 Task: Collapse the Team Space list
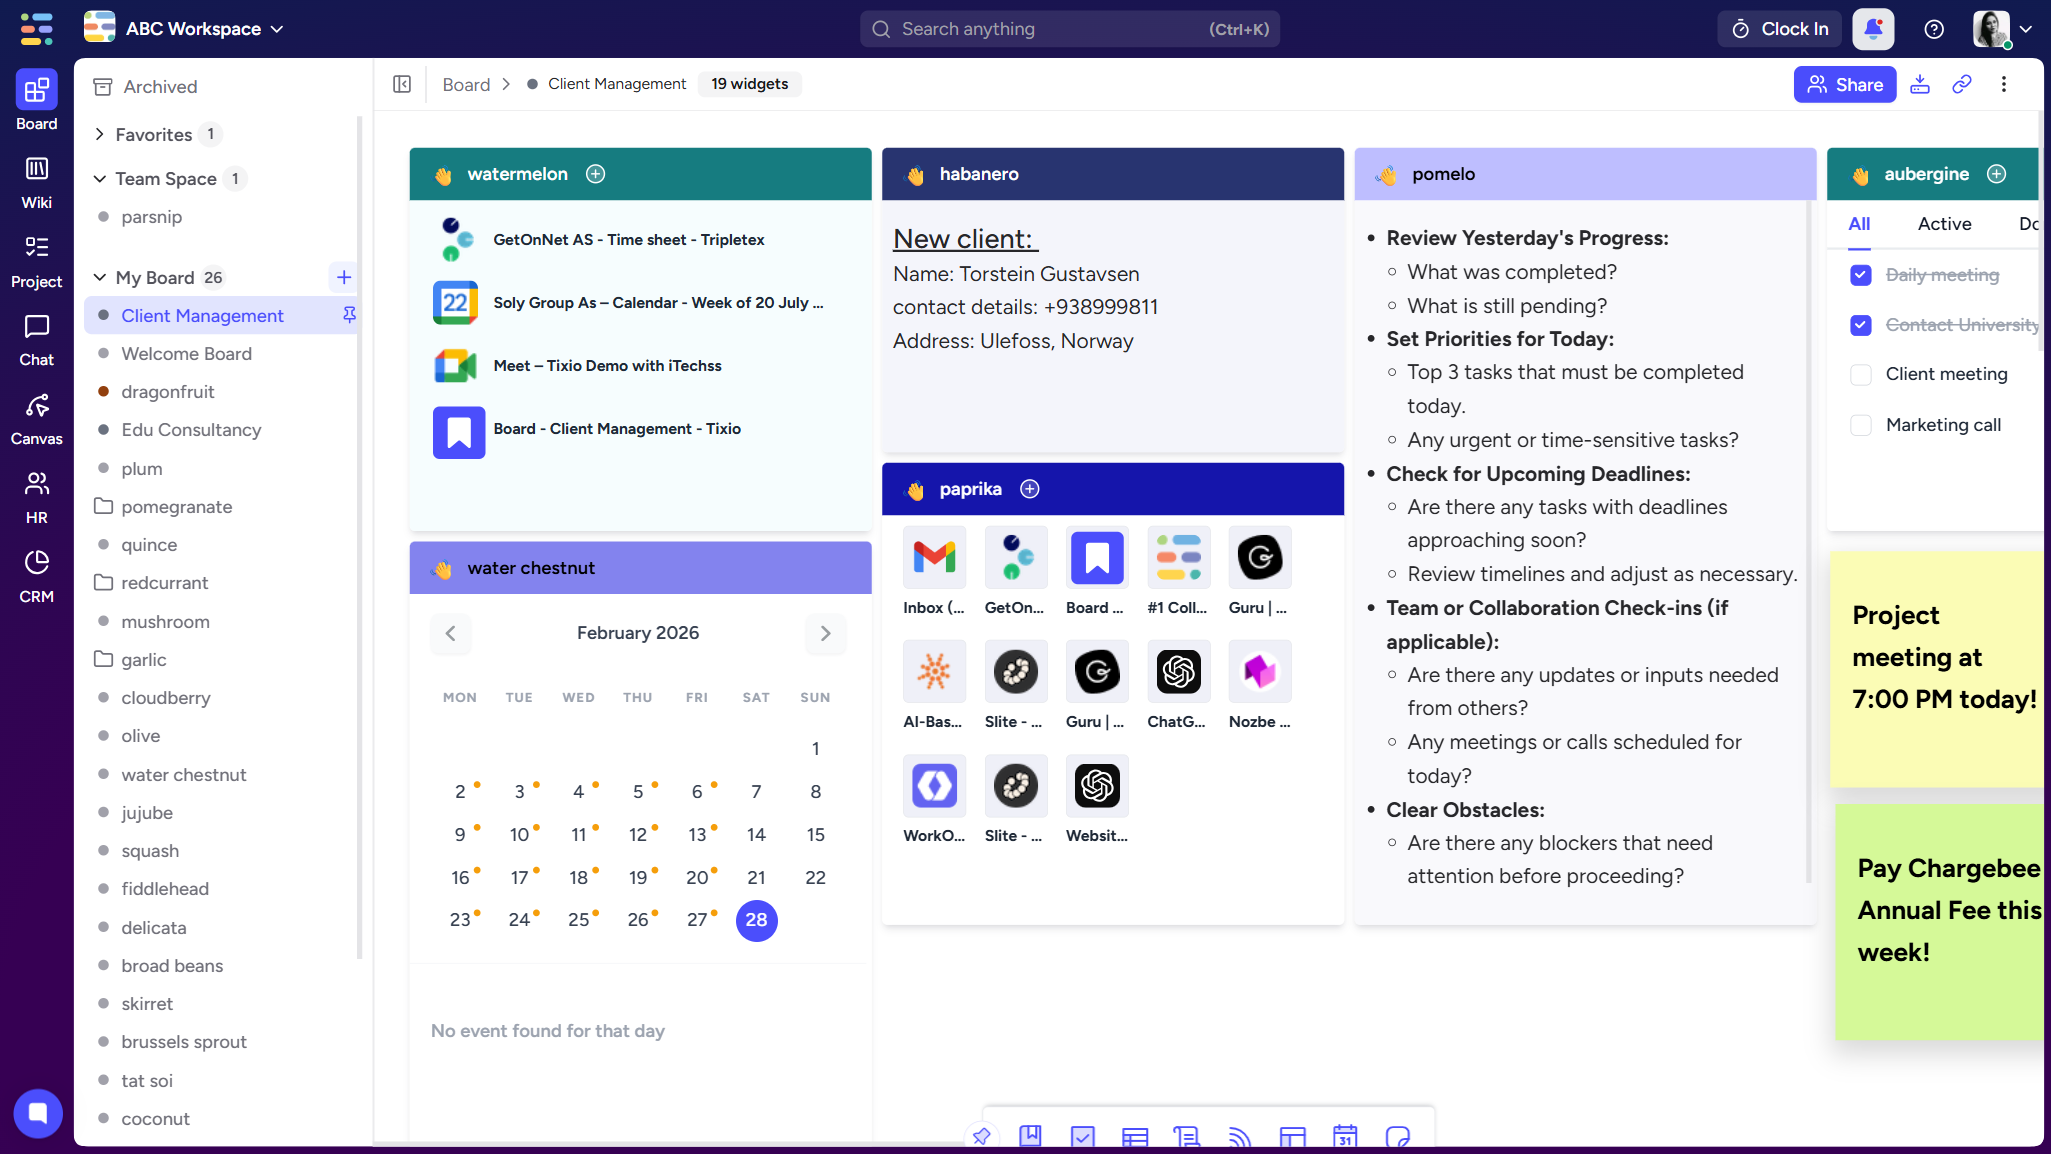[x=99, y=178]
